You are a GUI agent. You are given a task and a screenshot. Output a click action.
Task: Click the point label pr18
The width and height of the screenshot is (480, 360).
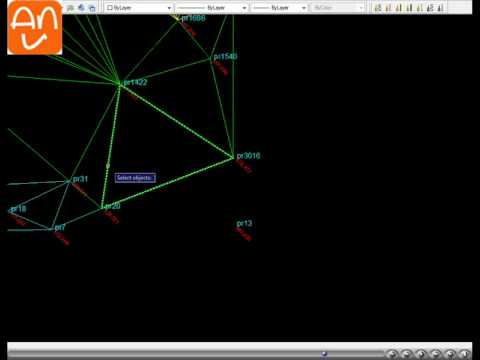tap(18, 209)
